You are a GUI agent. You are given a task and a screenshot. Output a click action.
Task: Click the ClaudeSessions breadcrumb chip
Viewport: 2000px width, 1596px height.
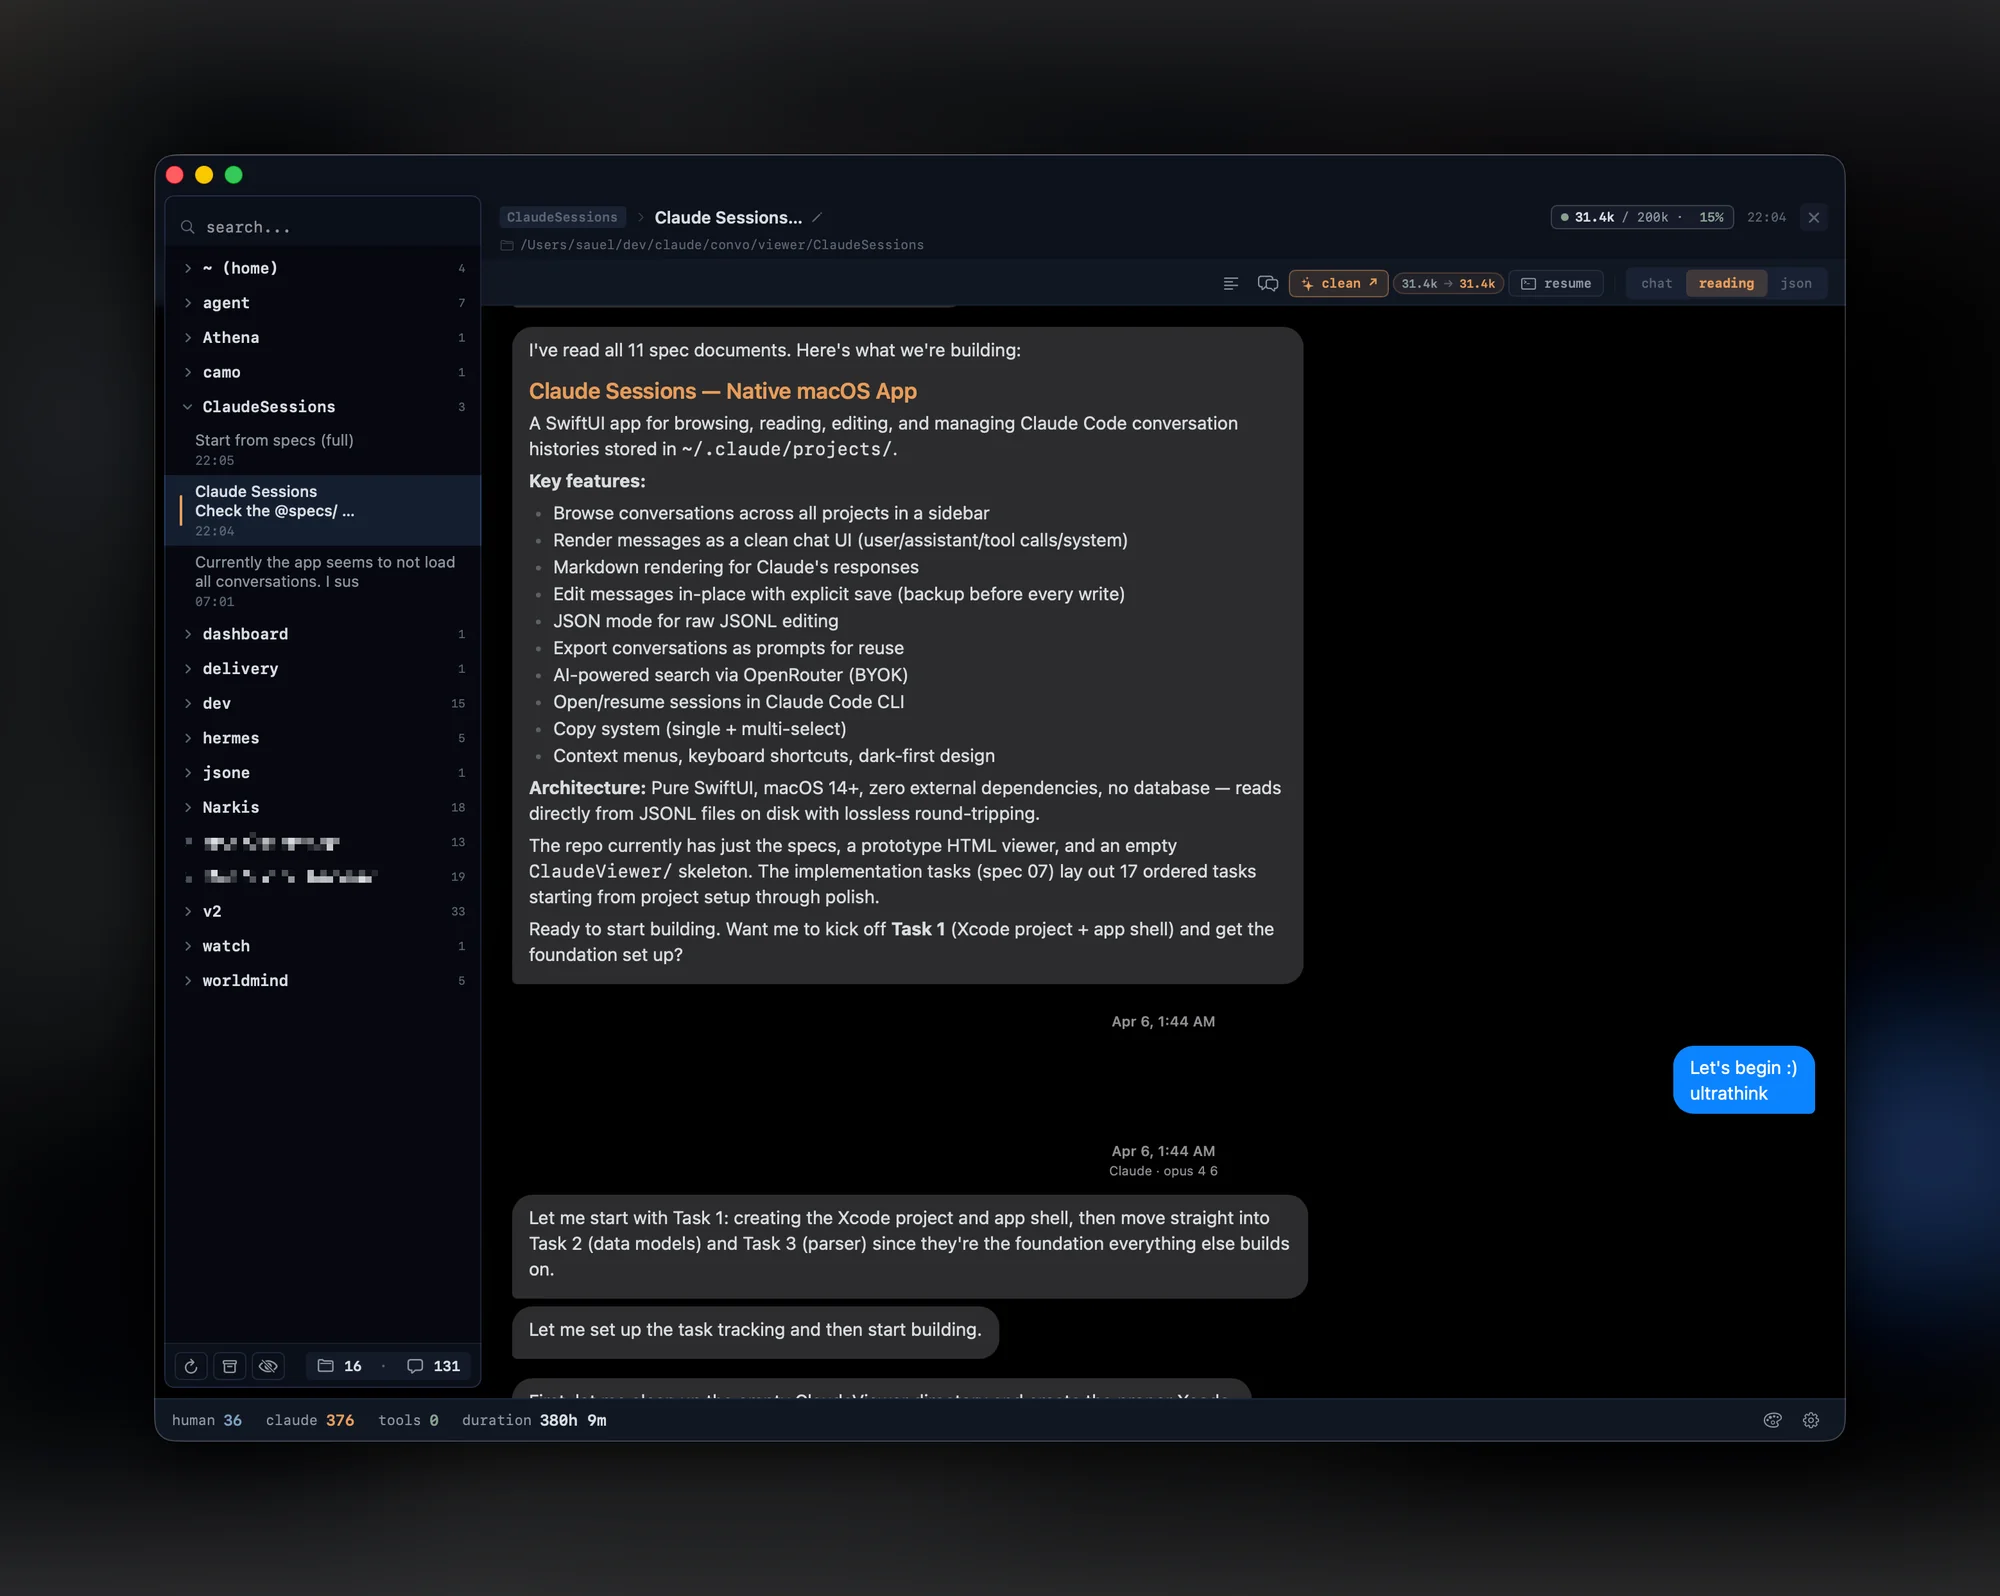point(562,218)
